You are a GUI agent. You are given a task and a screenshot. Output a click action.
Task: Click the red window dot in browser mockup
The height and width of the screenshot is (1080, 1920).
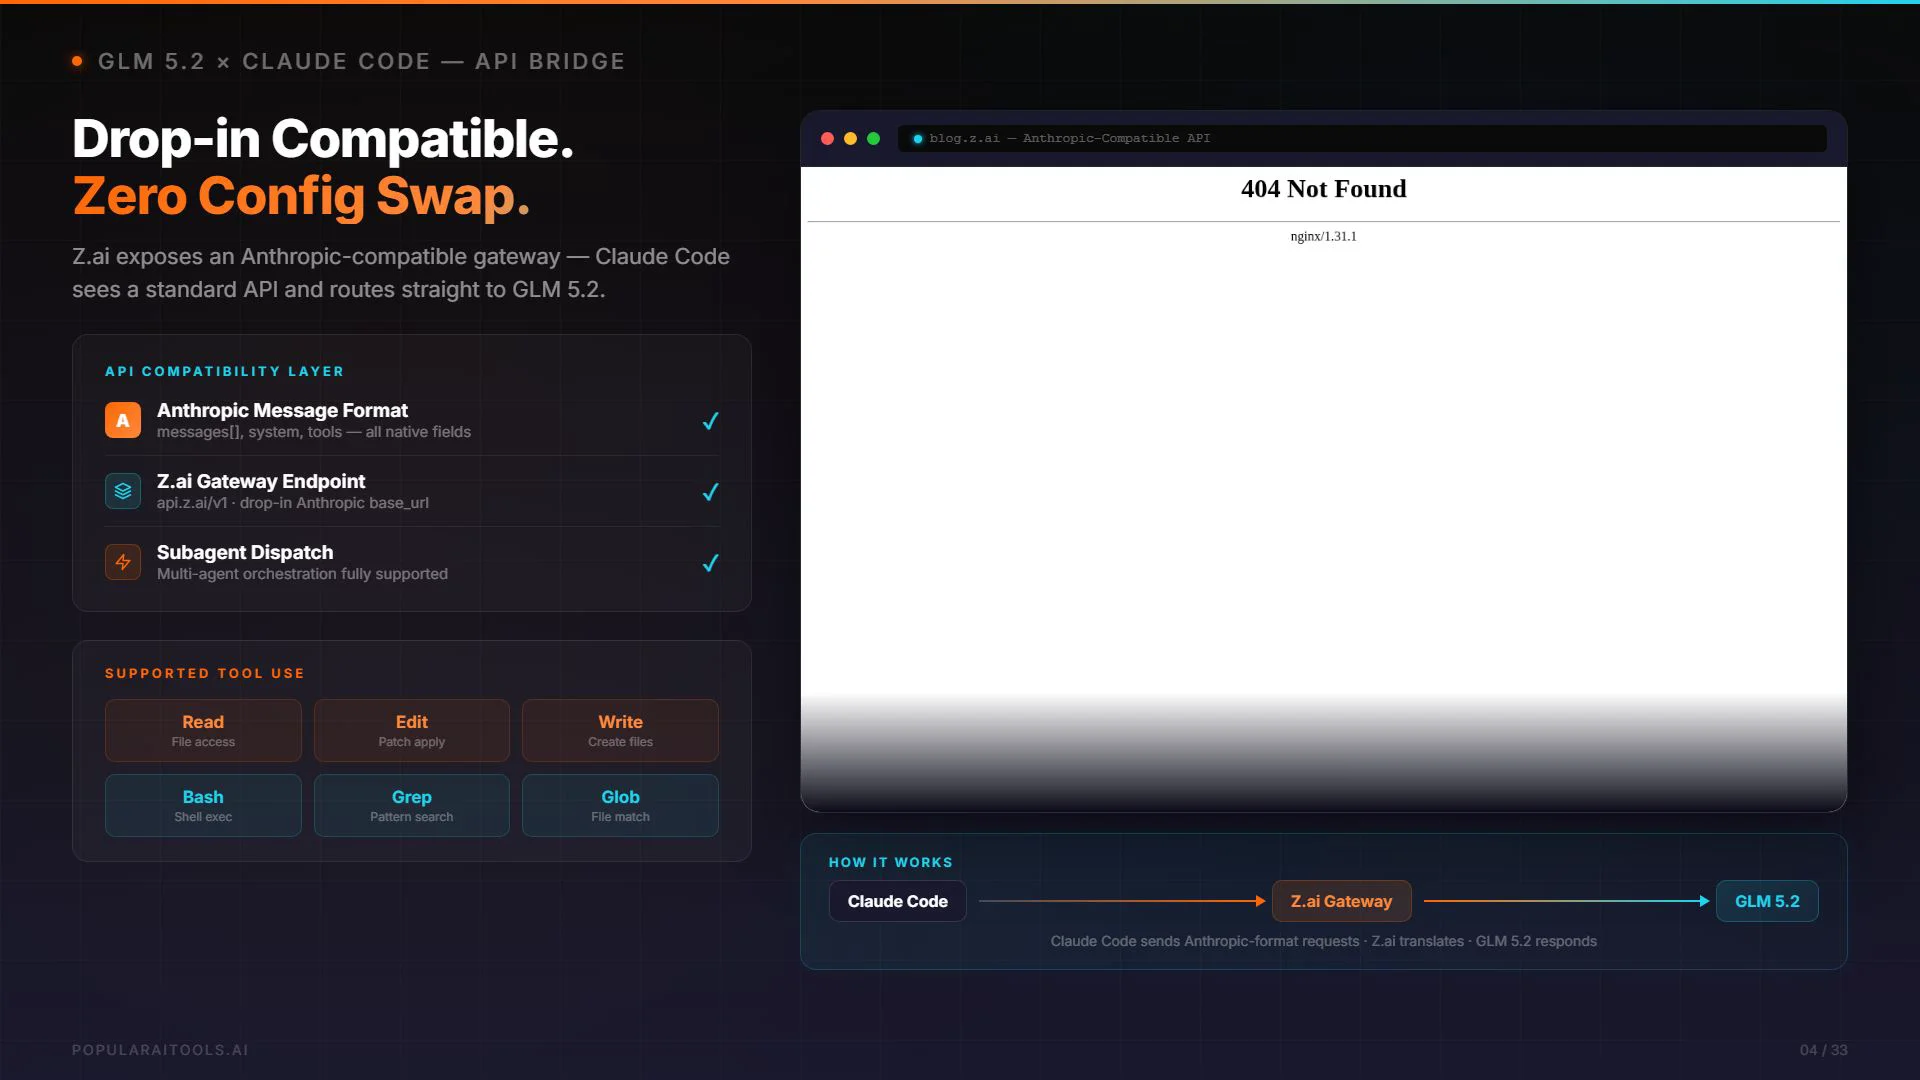click(x=827, y=139)
